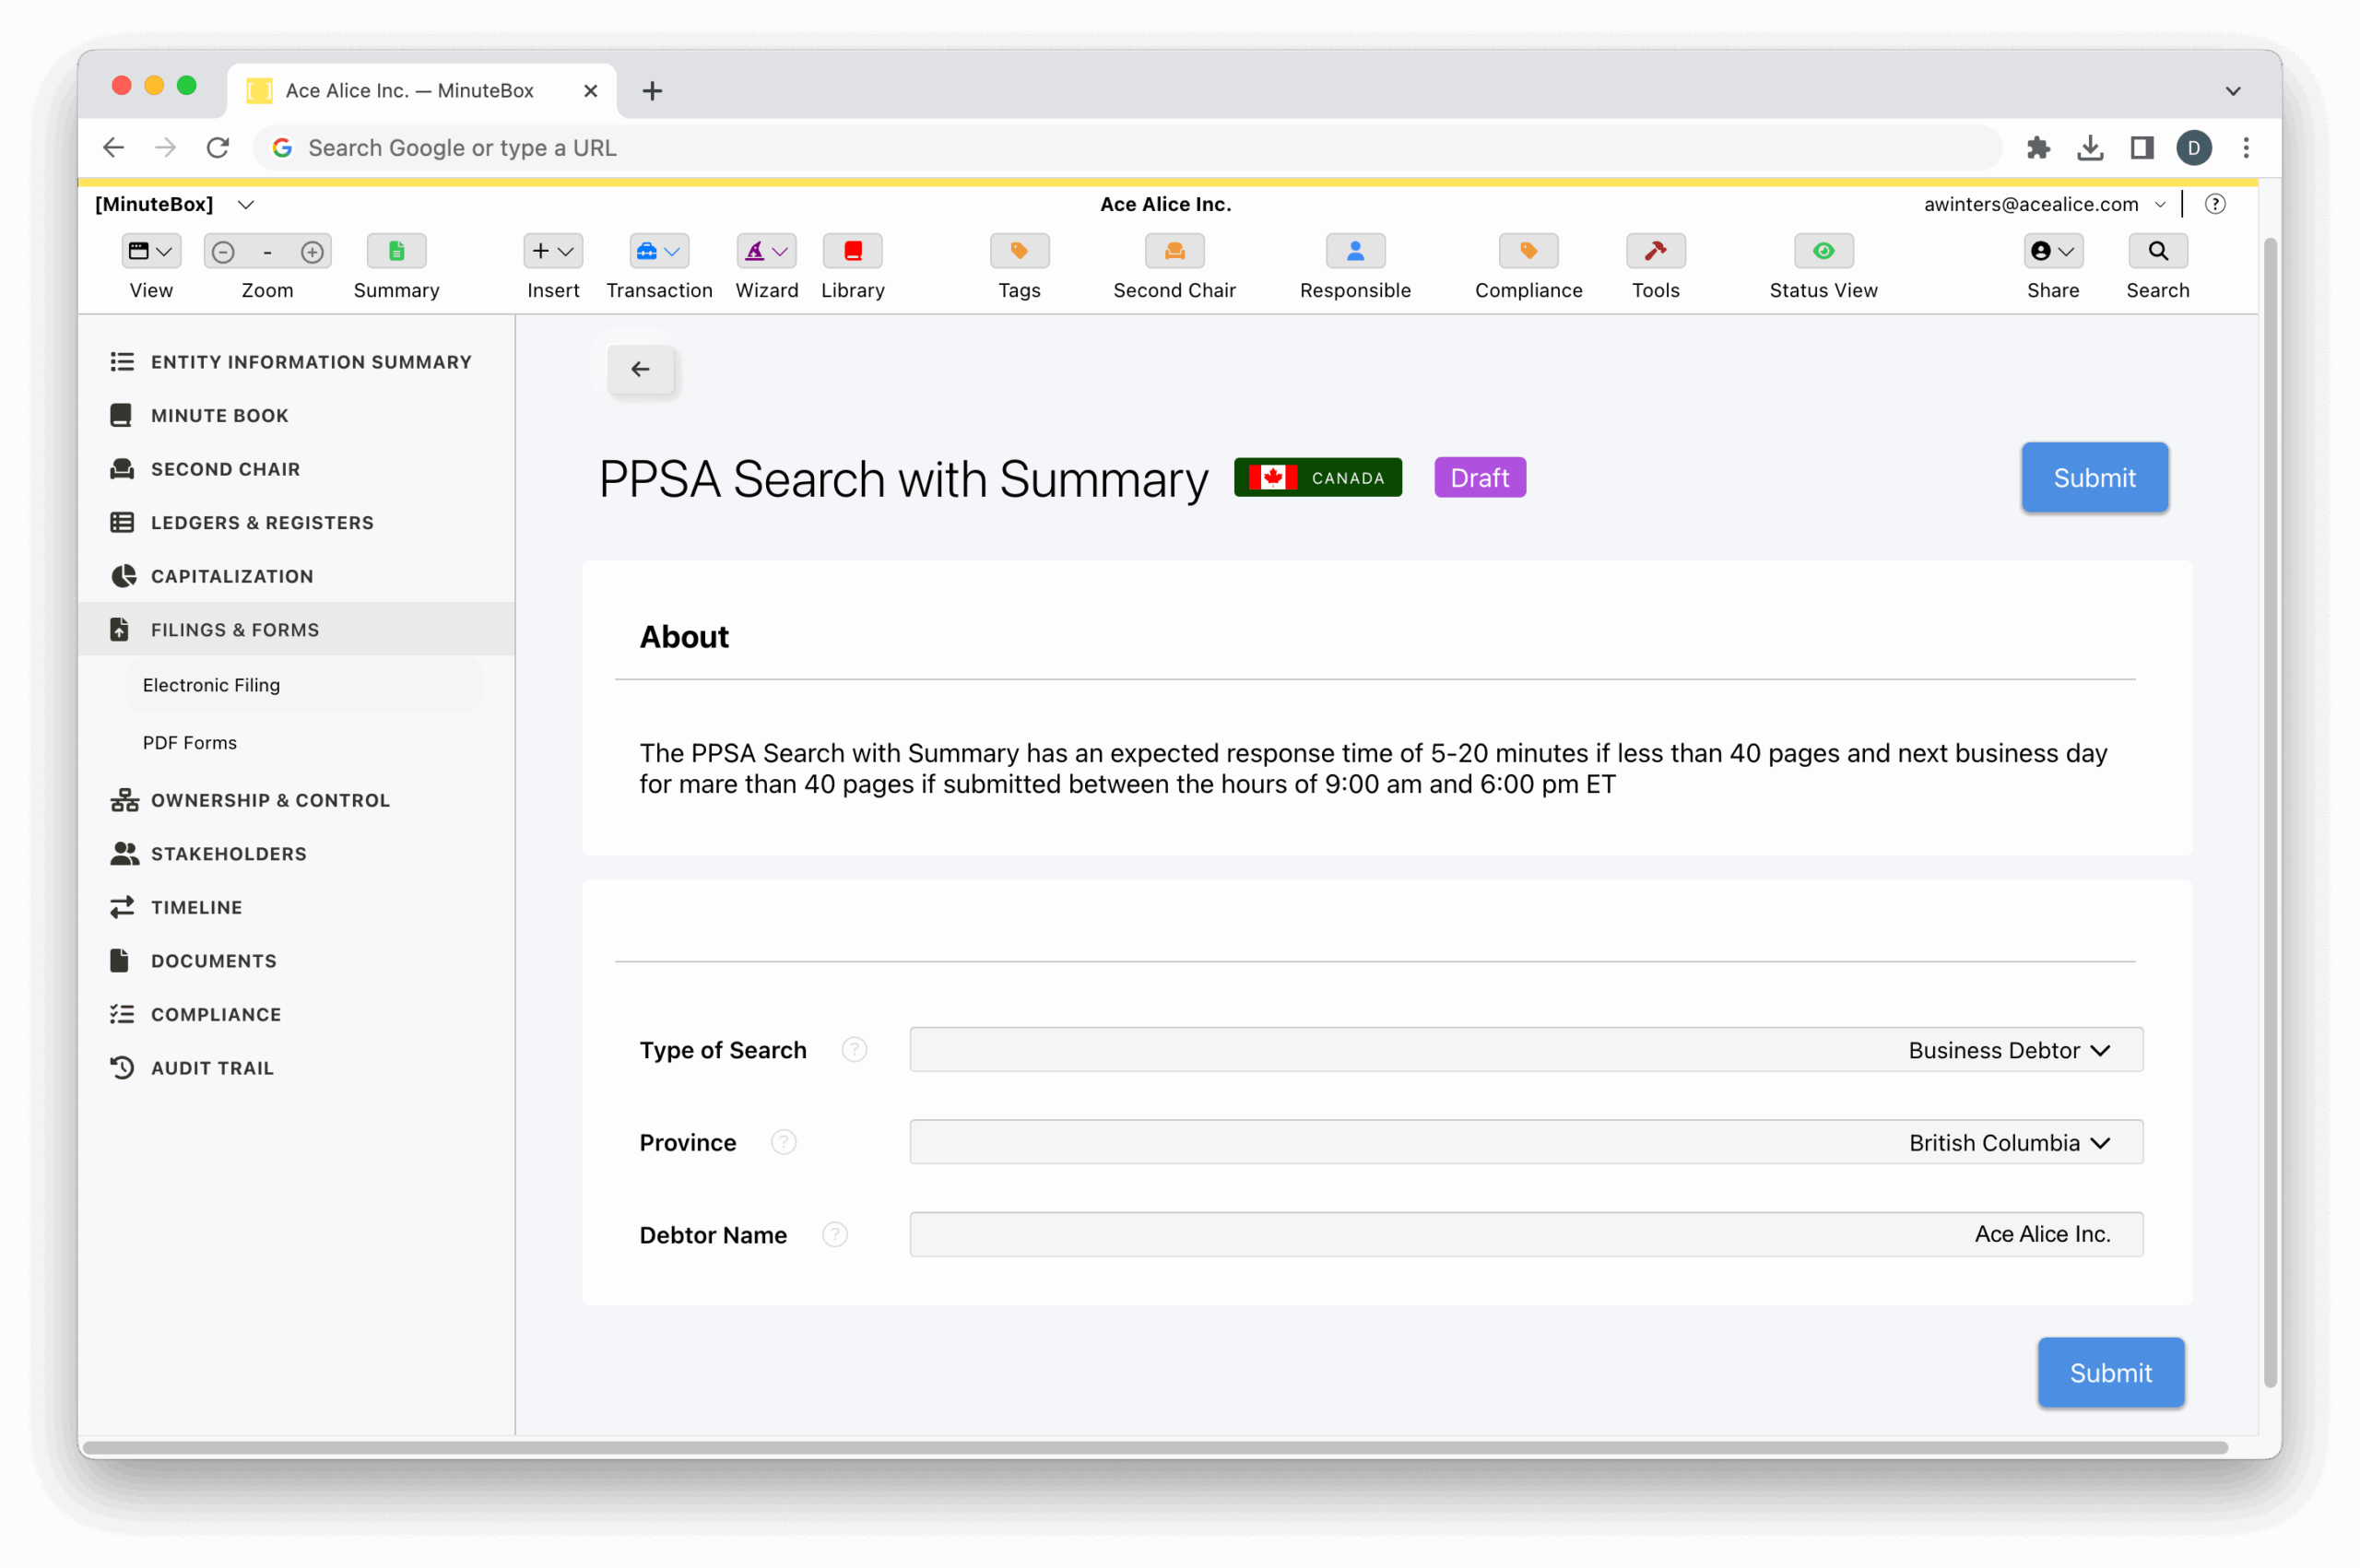Go back using the arrow button

[641, 369]
